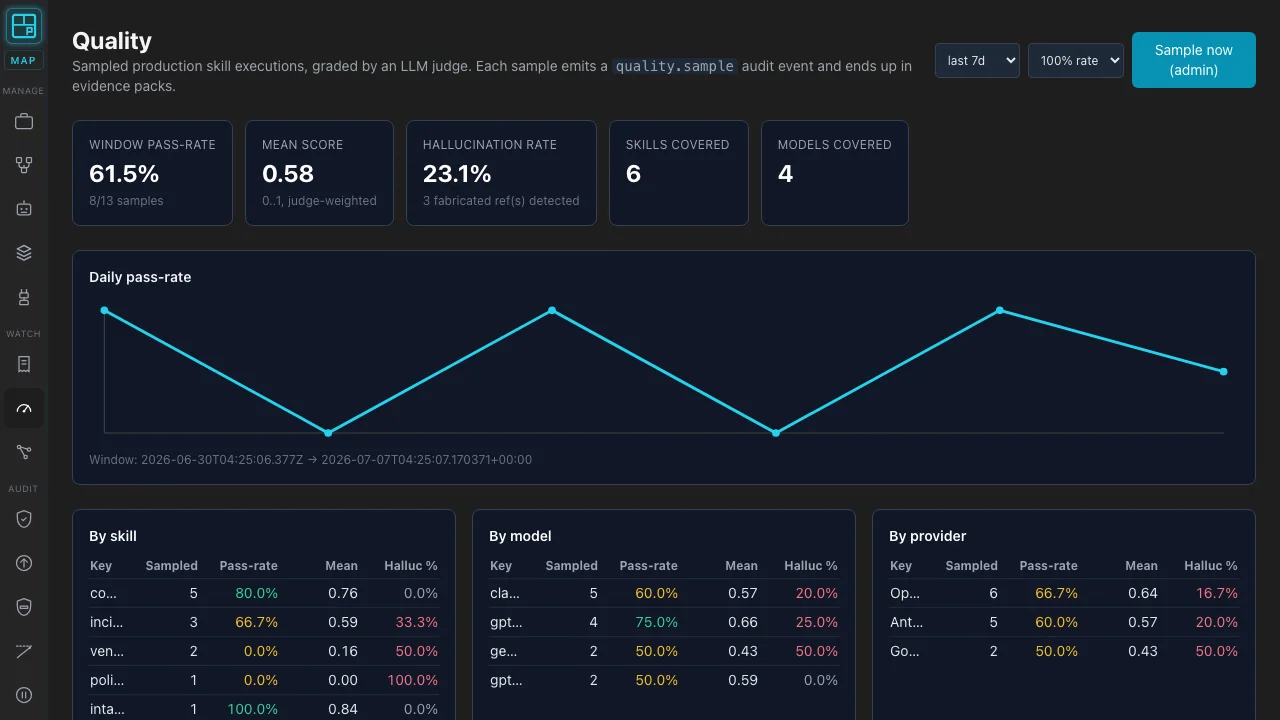Open the robot agents icon
The width and height of the screenshot is (1280, 720).
click(x=24, y=209)
